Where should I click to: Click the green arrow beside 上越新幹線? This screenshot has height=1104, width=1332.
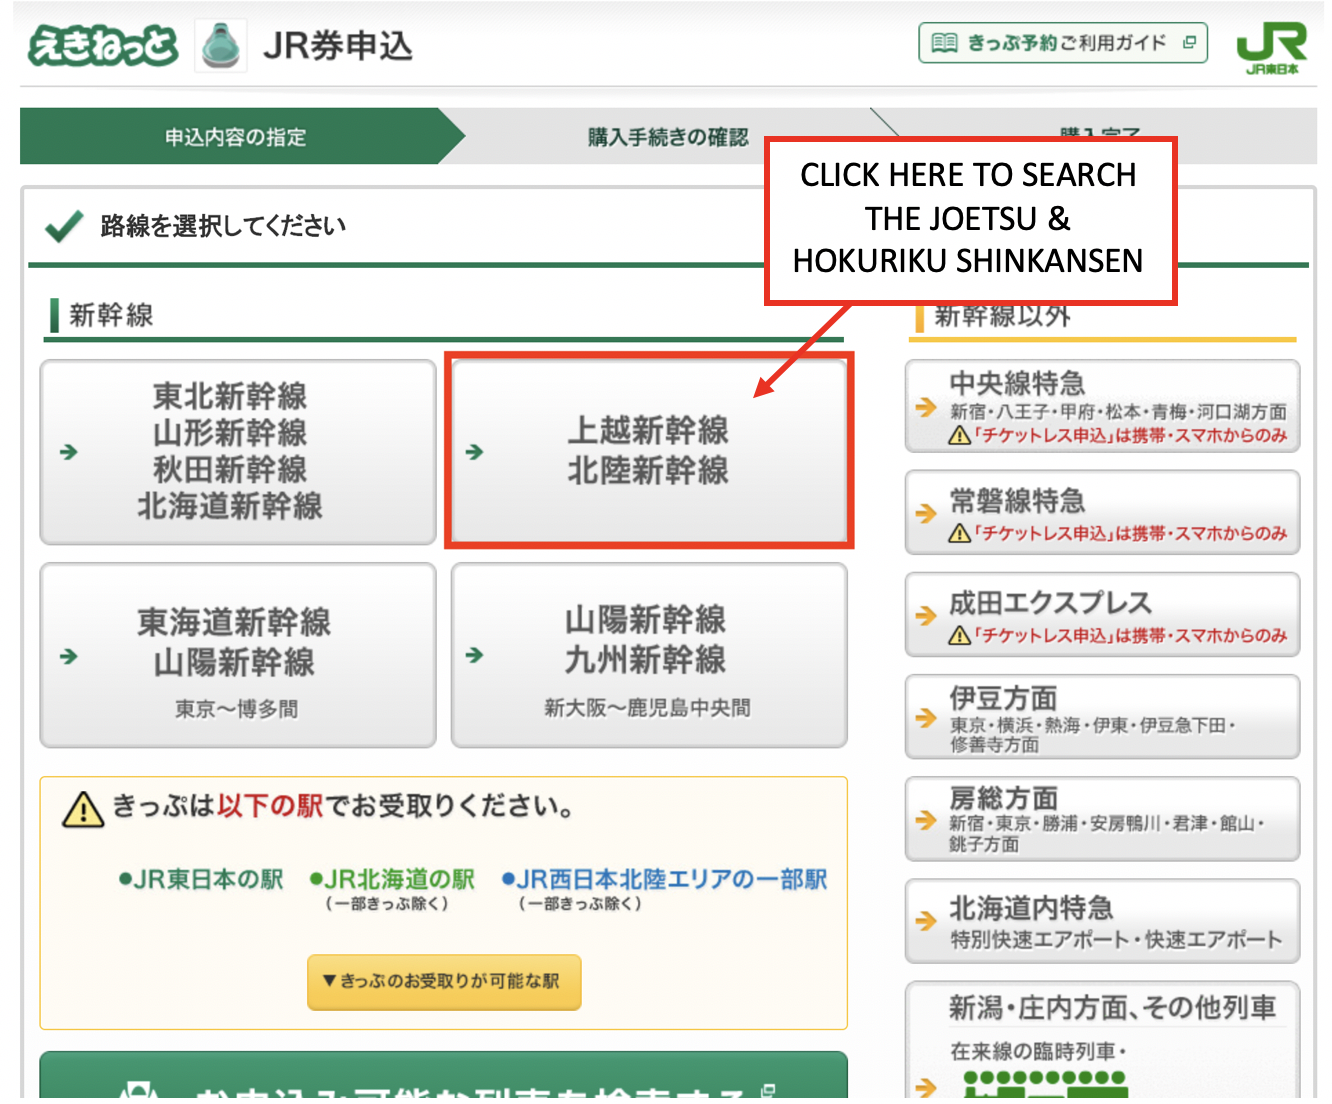coord(475,452)
